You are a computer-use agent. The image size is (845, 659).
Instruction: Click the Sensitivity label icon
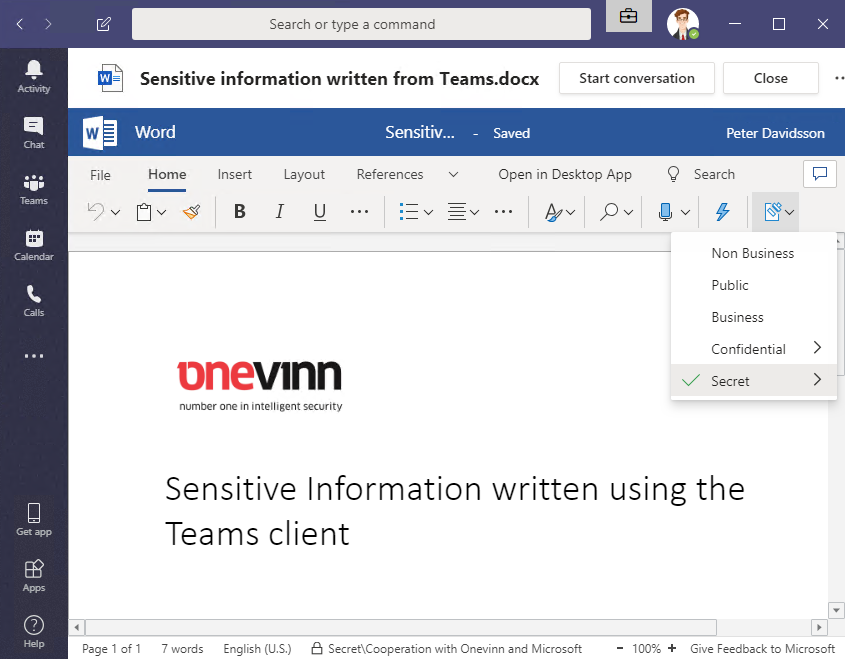pyautogui.click(x=773, y=212)
